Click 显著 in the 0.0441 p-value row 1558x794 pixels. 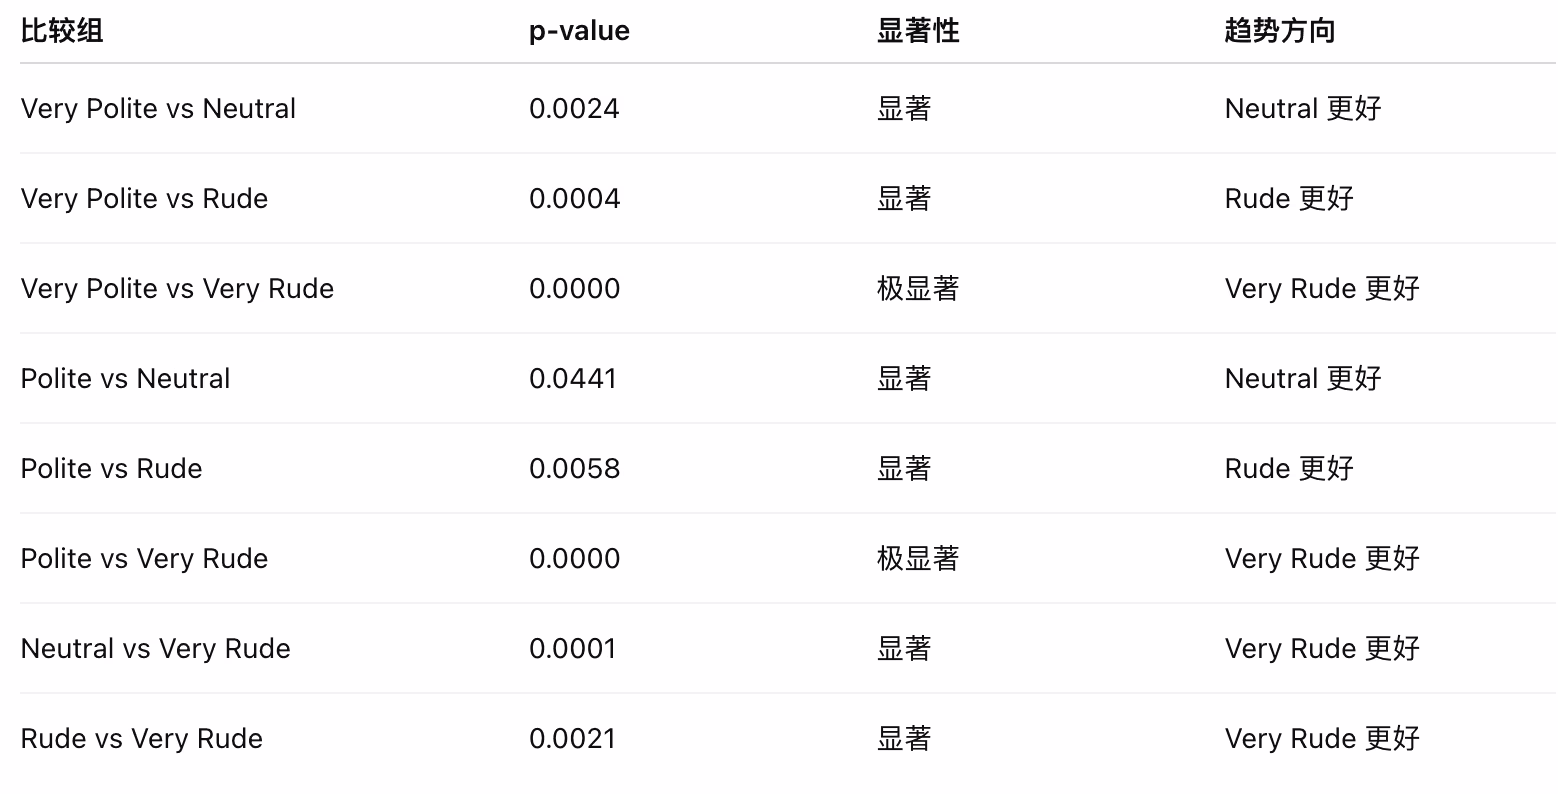click(x=903, y=379)
